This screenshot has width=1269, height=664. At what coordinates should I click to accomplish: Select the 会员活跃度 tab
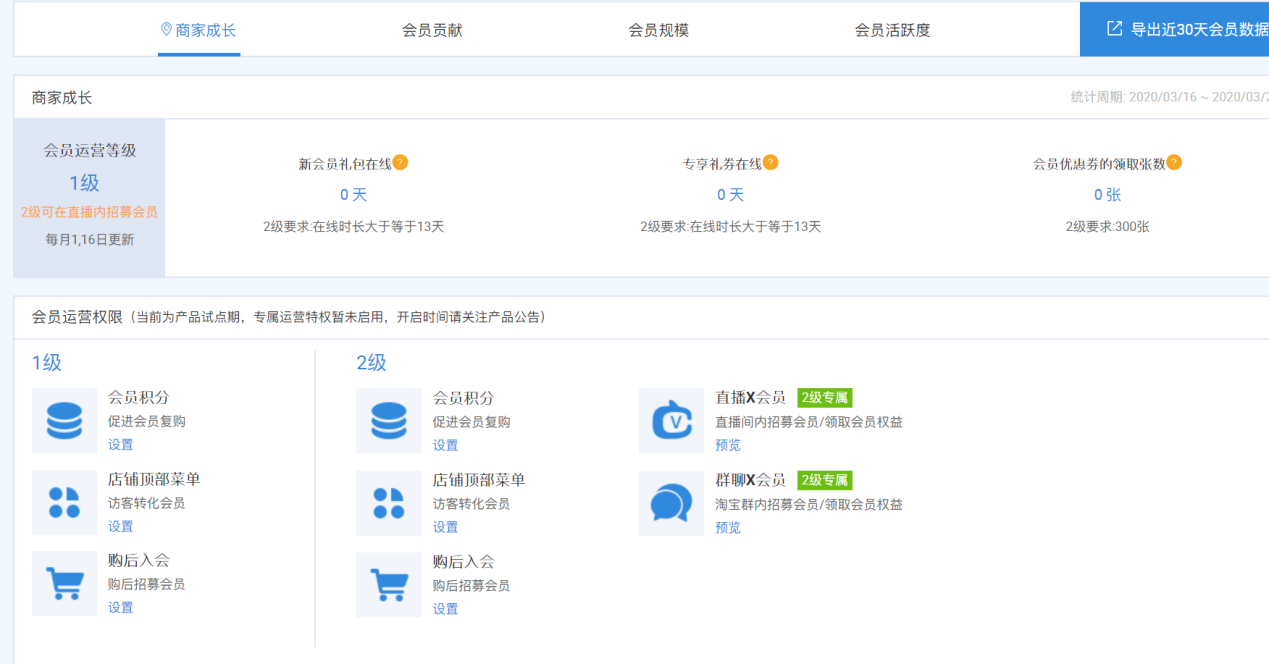point(892,30)
